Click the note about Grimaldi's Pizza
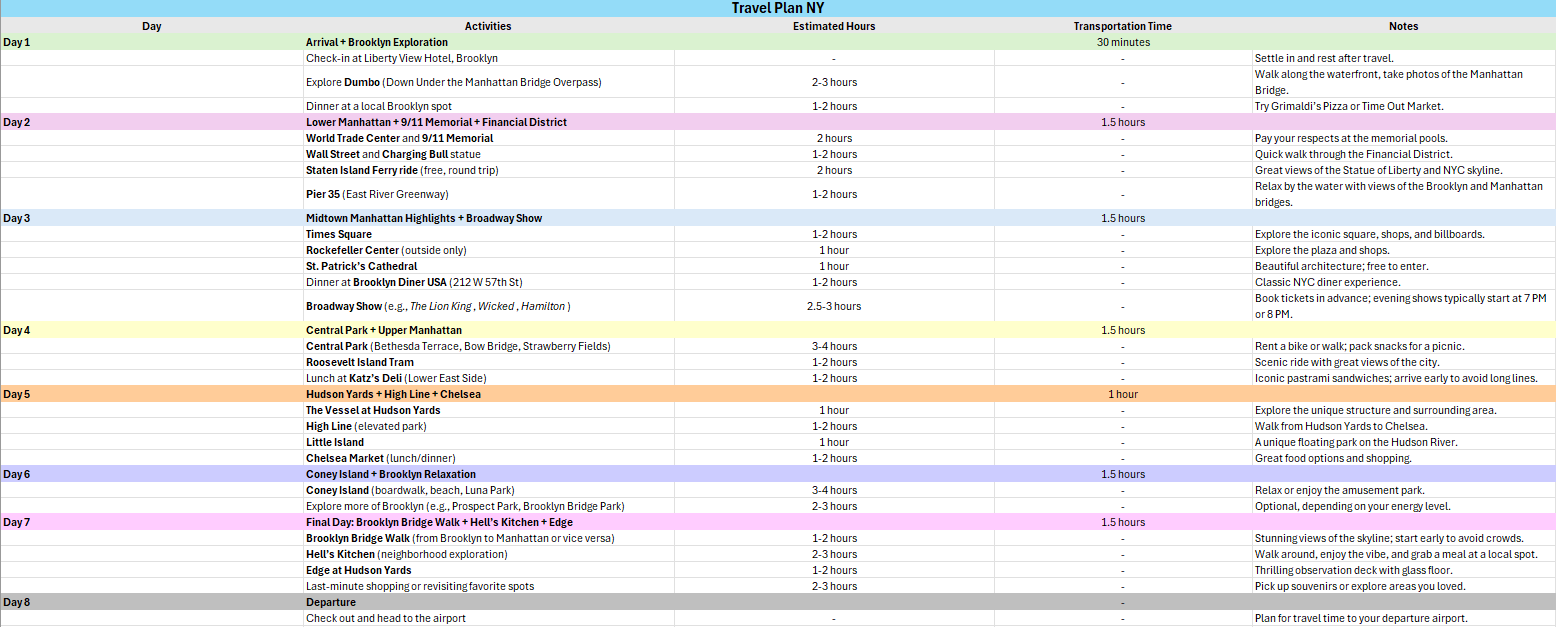The image size is (1556, 627). (x=1349, y=106)
